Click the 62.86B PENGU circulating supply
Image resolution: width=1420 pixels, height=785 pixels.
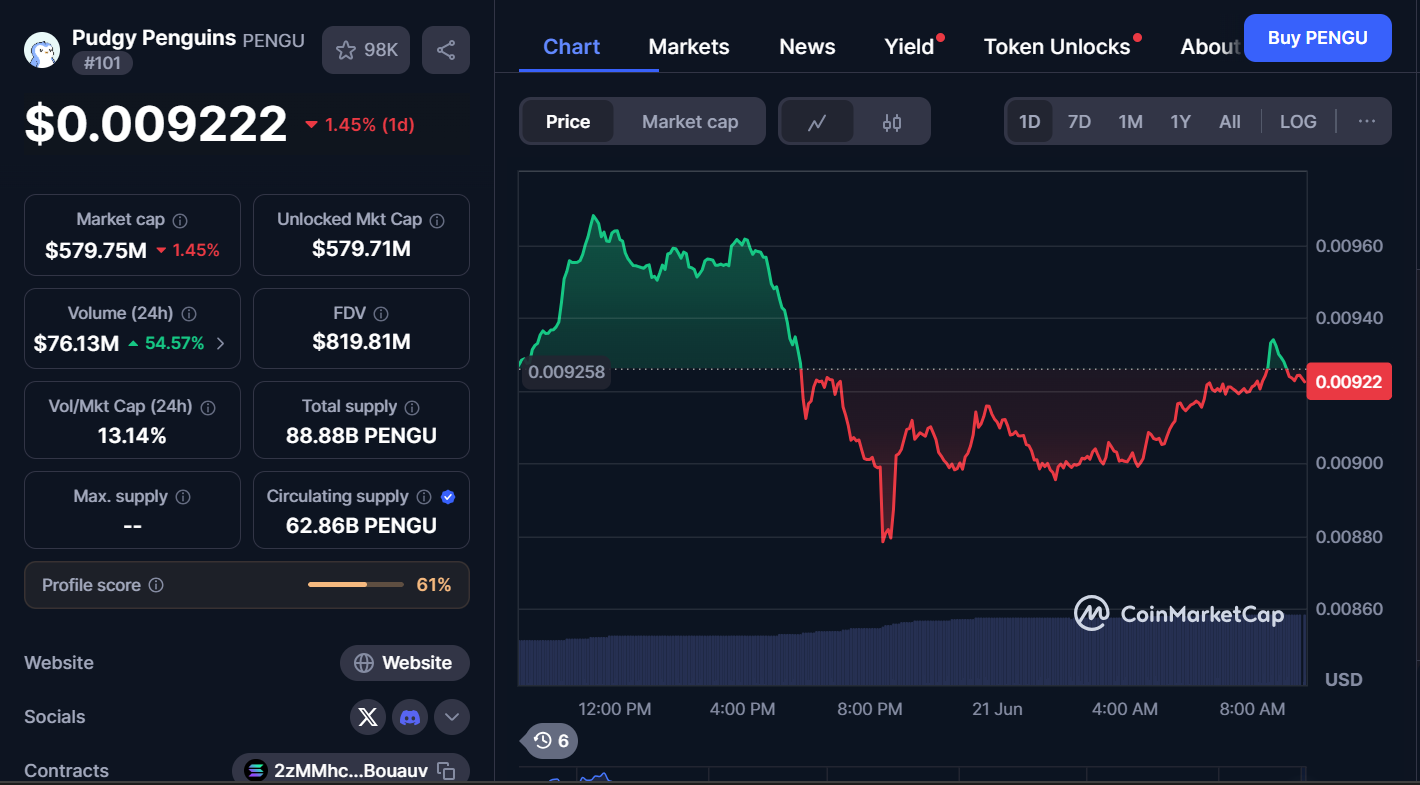click(x=361, y=526)
